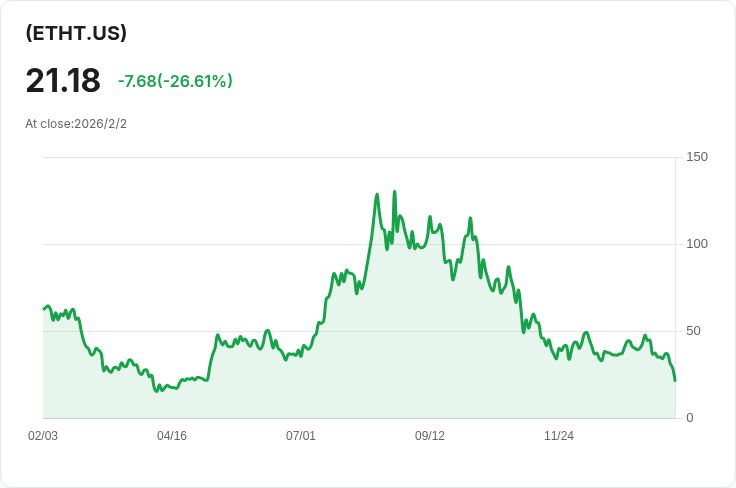The width and height of the screenshot is (736, 488).
Task: Click the 09/12 date axis label
Action: point(429,436)
